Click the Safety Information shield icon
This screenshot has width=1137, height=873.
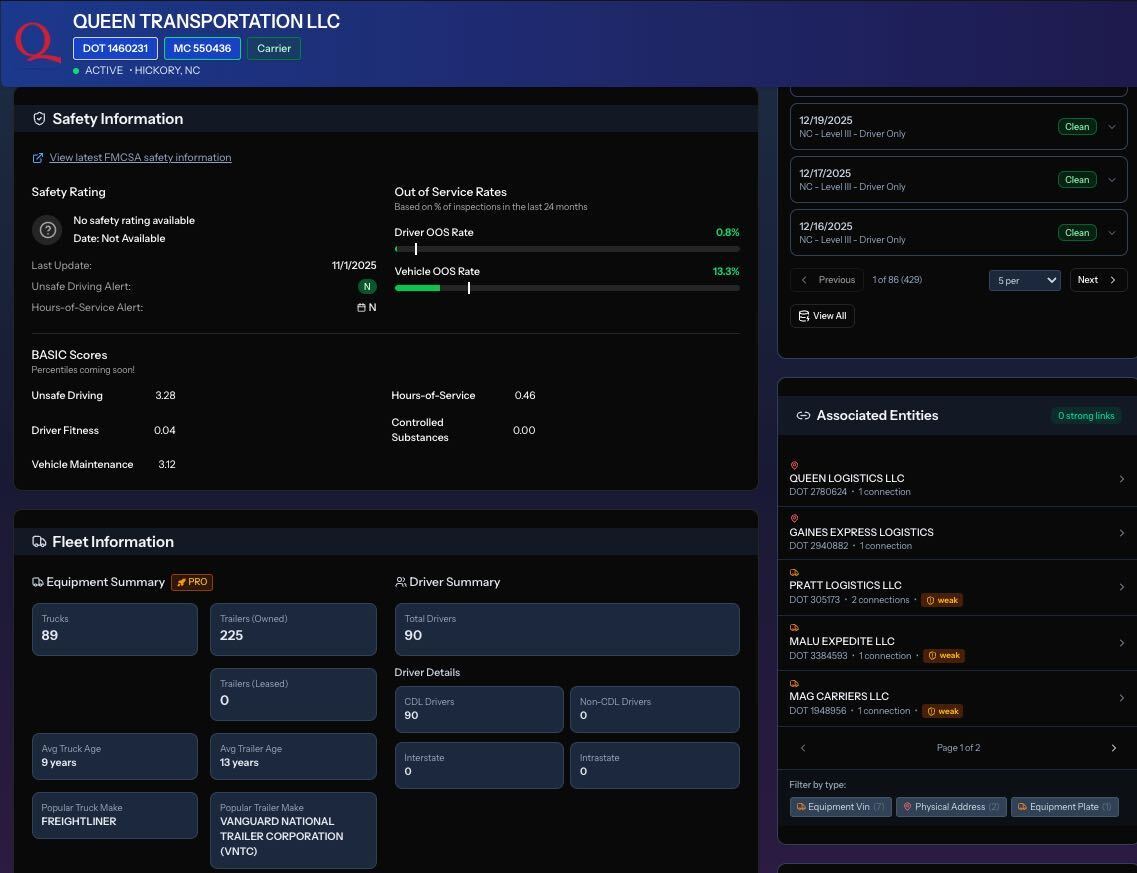click(x=39, y=119)
